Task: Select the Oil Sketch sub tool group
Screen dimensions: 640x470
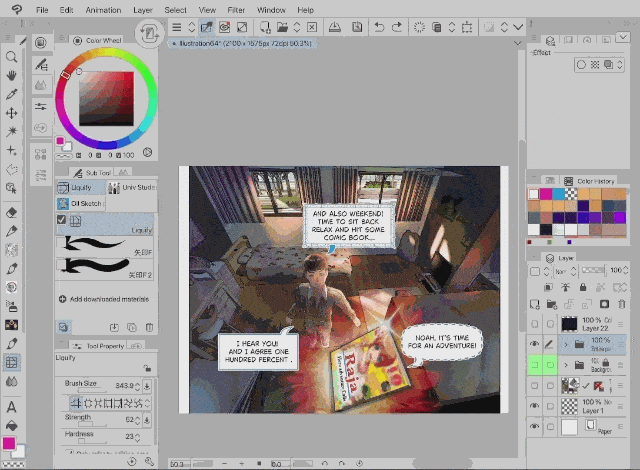Action: (x=80, y=203)
